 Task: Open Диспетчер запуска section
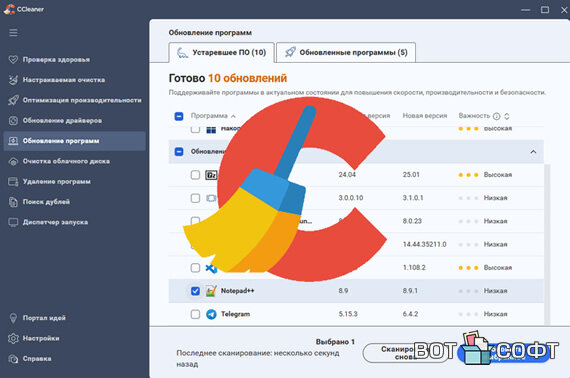click(55, 222)
